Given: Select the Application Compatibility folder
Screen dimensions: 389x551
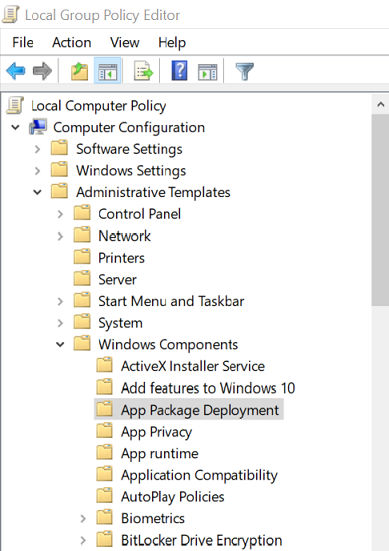Looking at the screenshot, I should coord(199,475).
